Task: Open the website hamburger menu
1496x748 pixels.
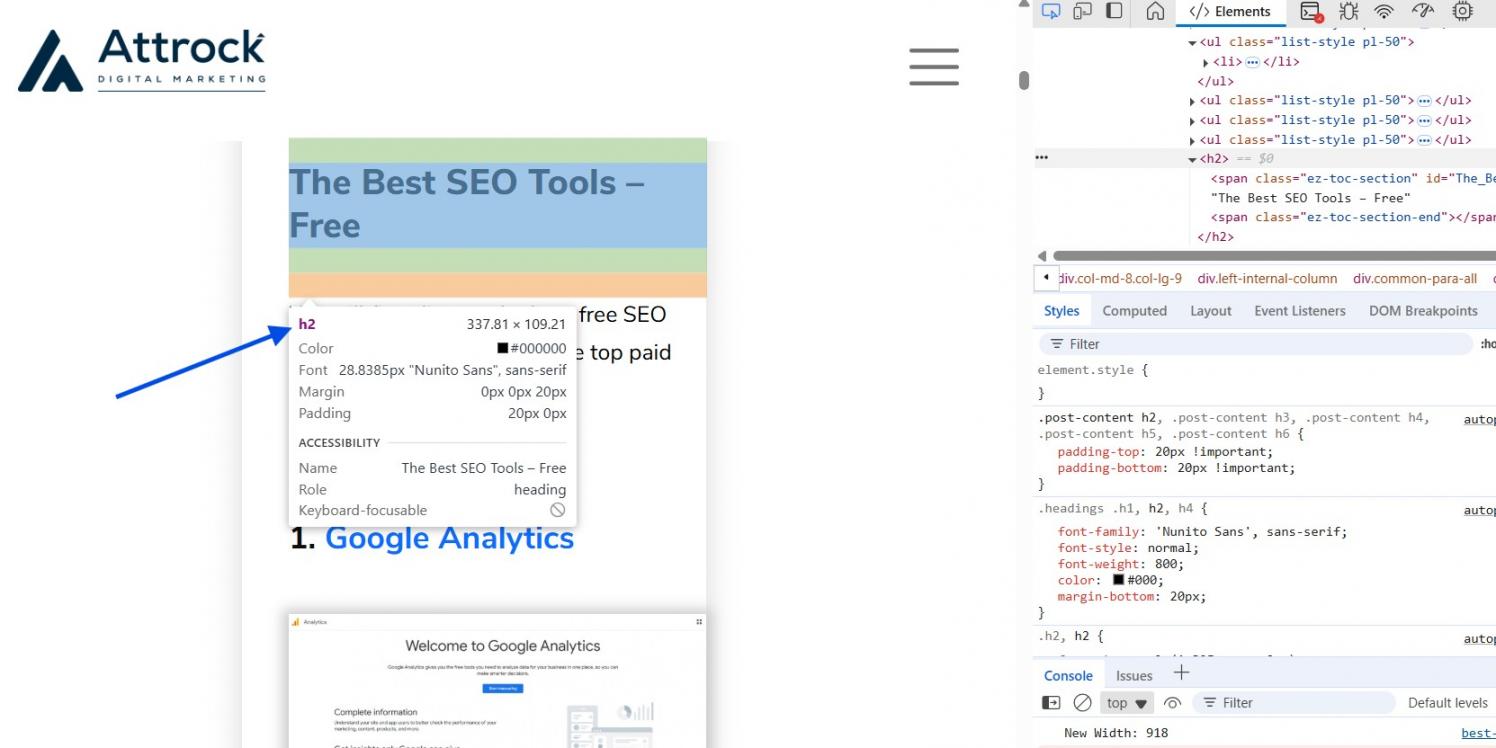Action: pyautogui.click(x=934, y=67)
